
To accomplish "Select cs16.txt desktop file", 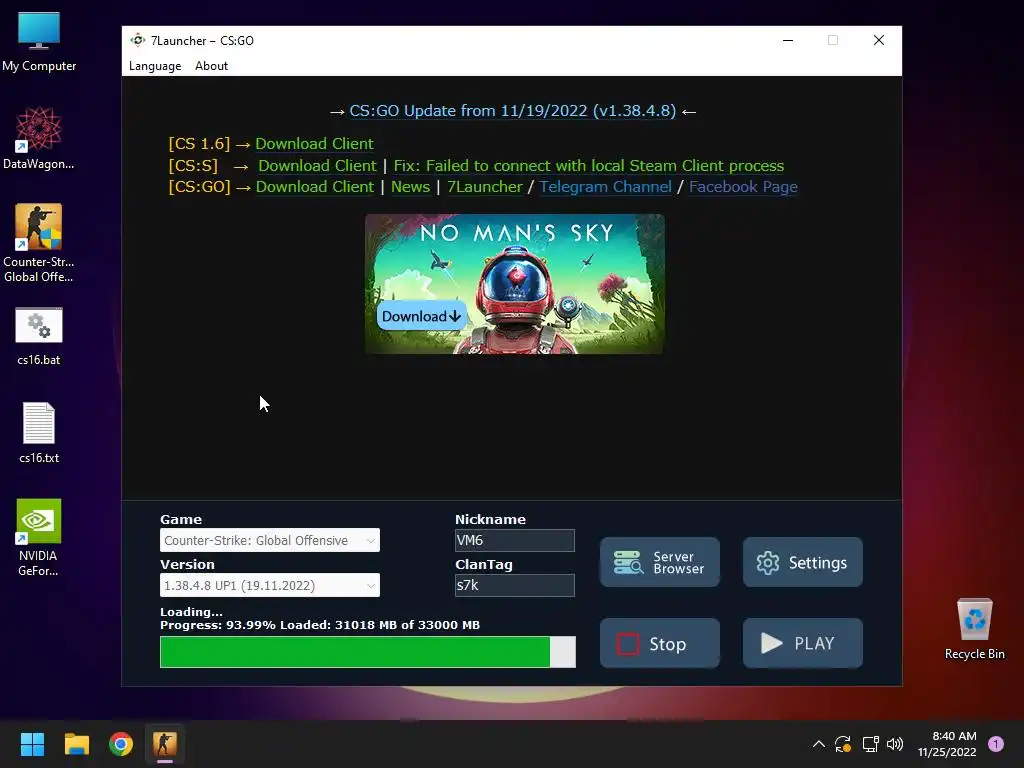I will pyautogui.click(x=39, y=432).
